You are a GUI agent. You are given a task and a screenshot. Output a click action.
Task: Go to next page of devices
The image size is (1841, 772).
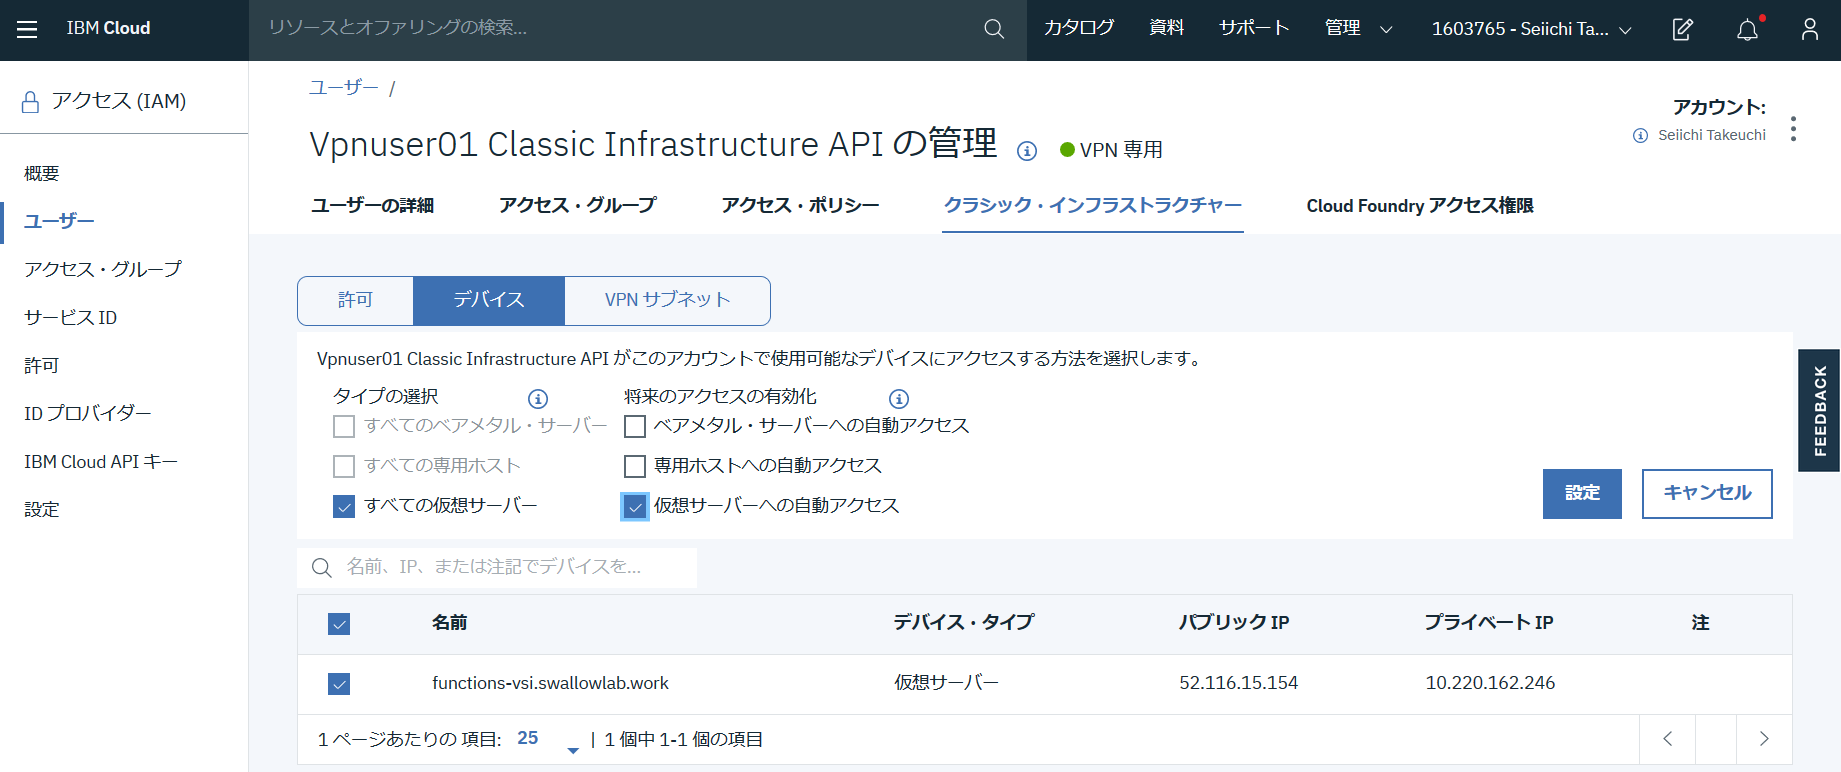(1764, 739)
